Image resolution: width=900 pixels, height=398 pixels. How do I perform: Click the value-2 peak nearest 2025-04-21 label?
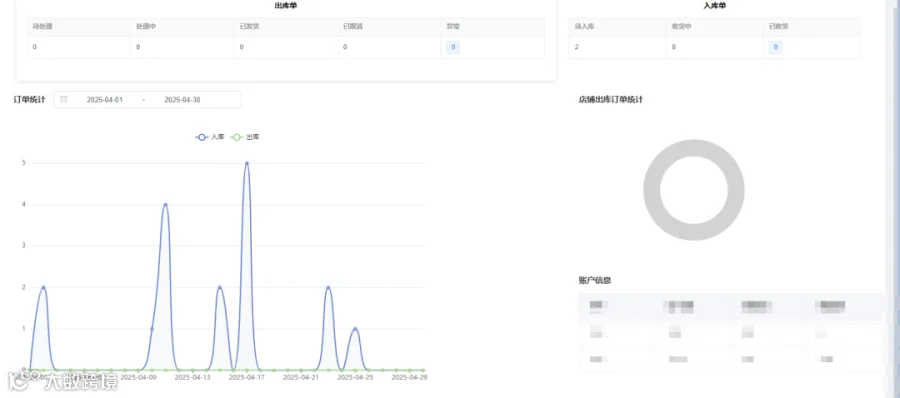pos(328,287)
